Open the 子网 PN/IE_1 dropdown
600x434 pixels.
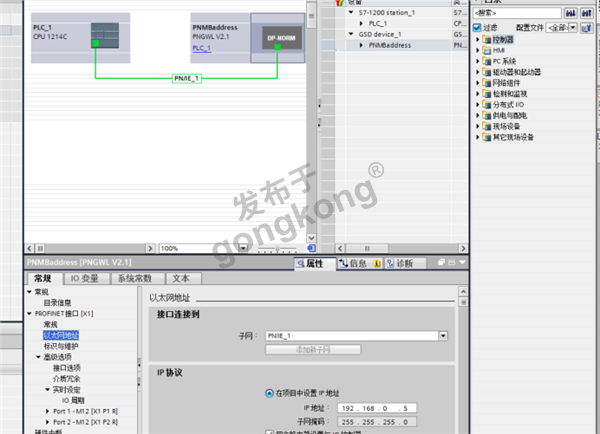tap(443, 336)
